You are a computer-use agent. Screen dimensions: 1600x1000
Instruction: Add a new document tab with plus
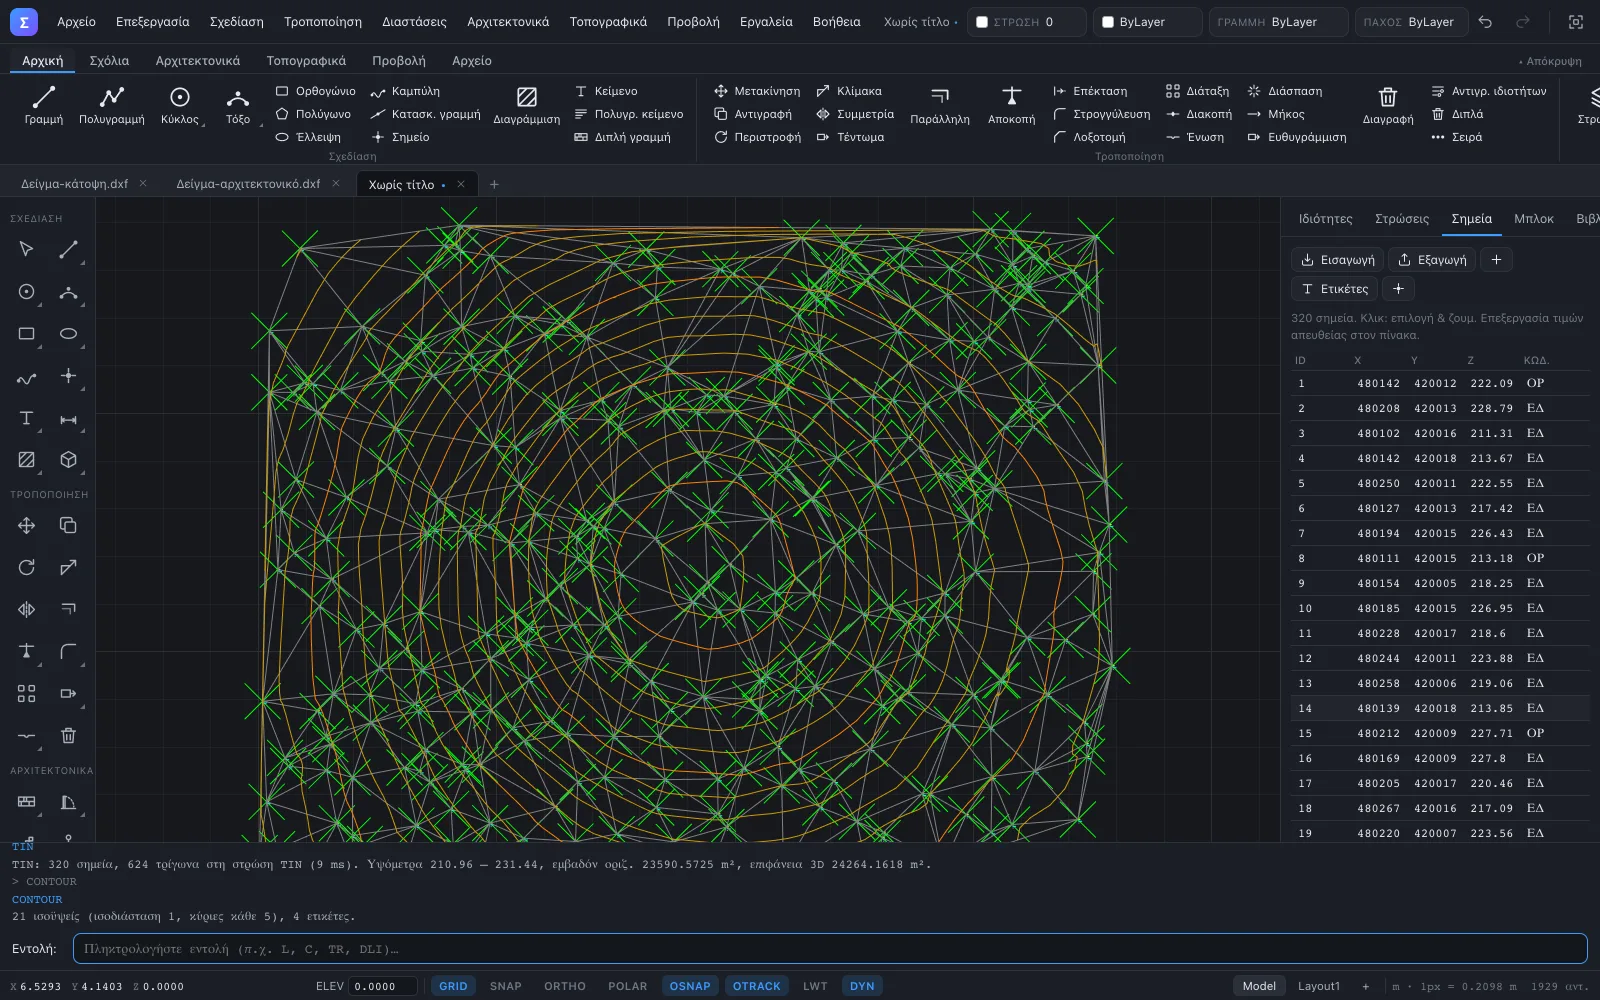click(494, 184)
